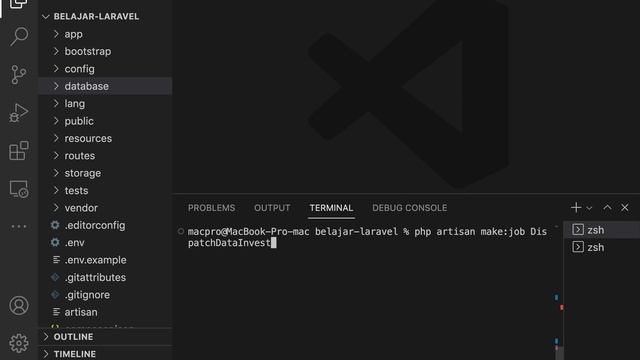Screen dimensions: 640x360
Task: Create a new terminal with plus icon
Action: tap(576, 207)
